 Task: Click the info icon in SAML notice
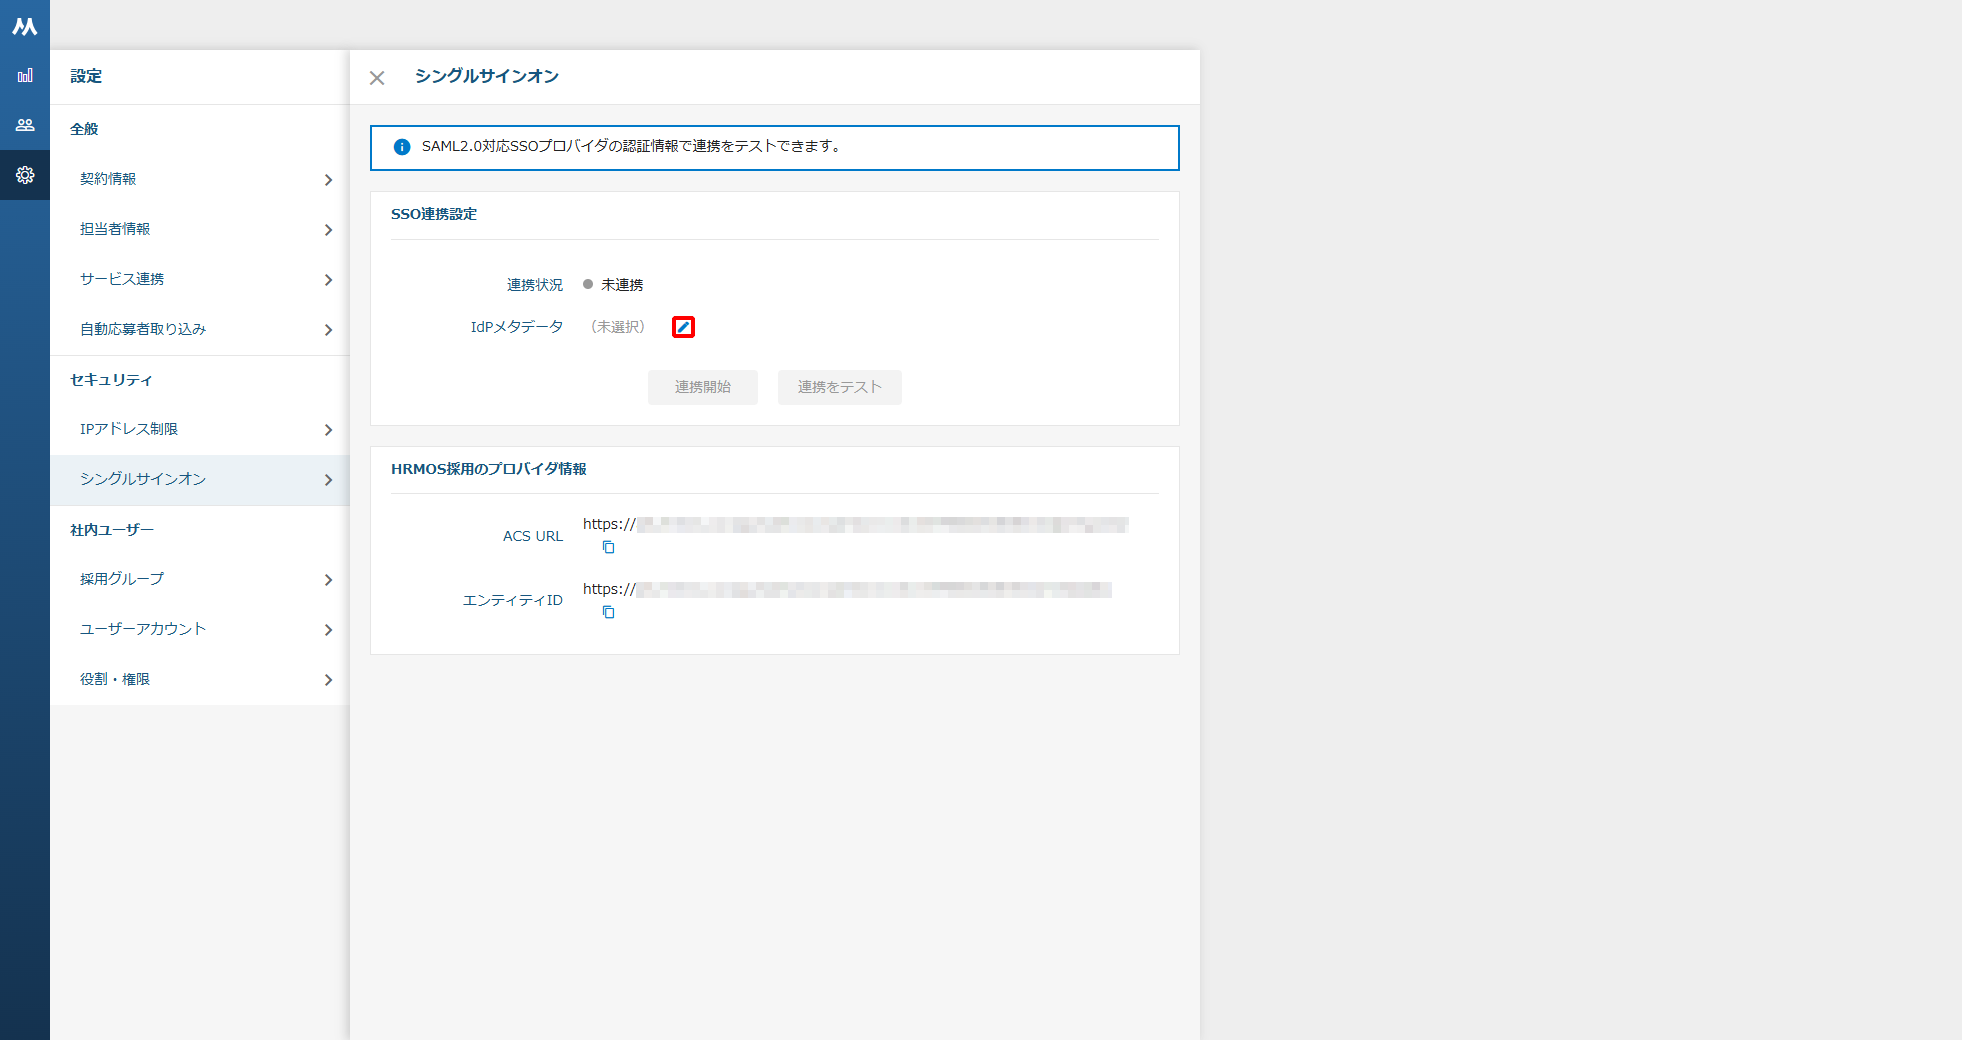coord(402,147)
